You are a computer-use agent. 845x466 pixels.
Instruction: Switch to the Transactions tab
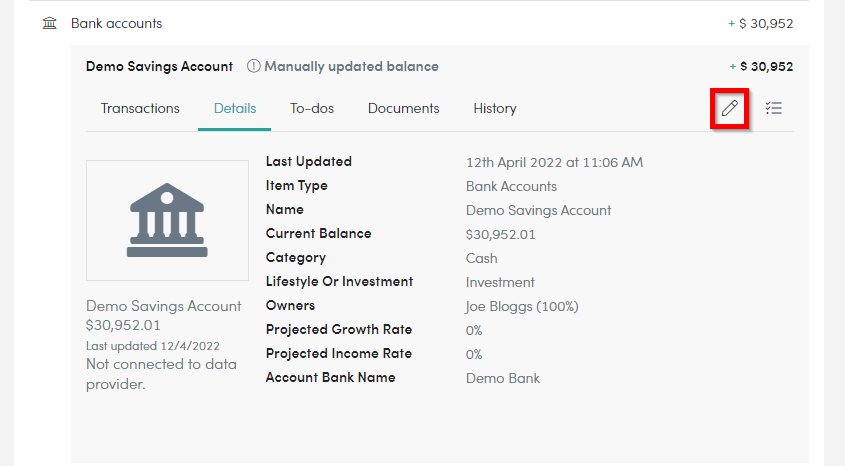tap(140, 108)
